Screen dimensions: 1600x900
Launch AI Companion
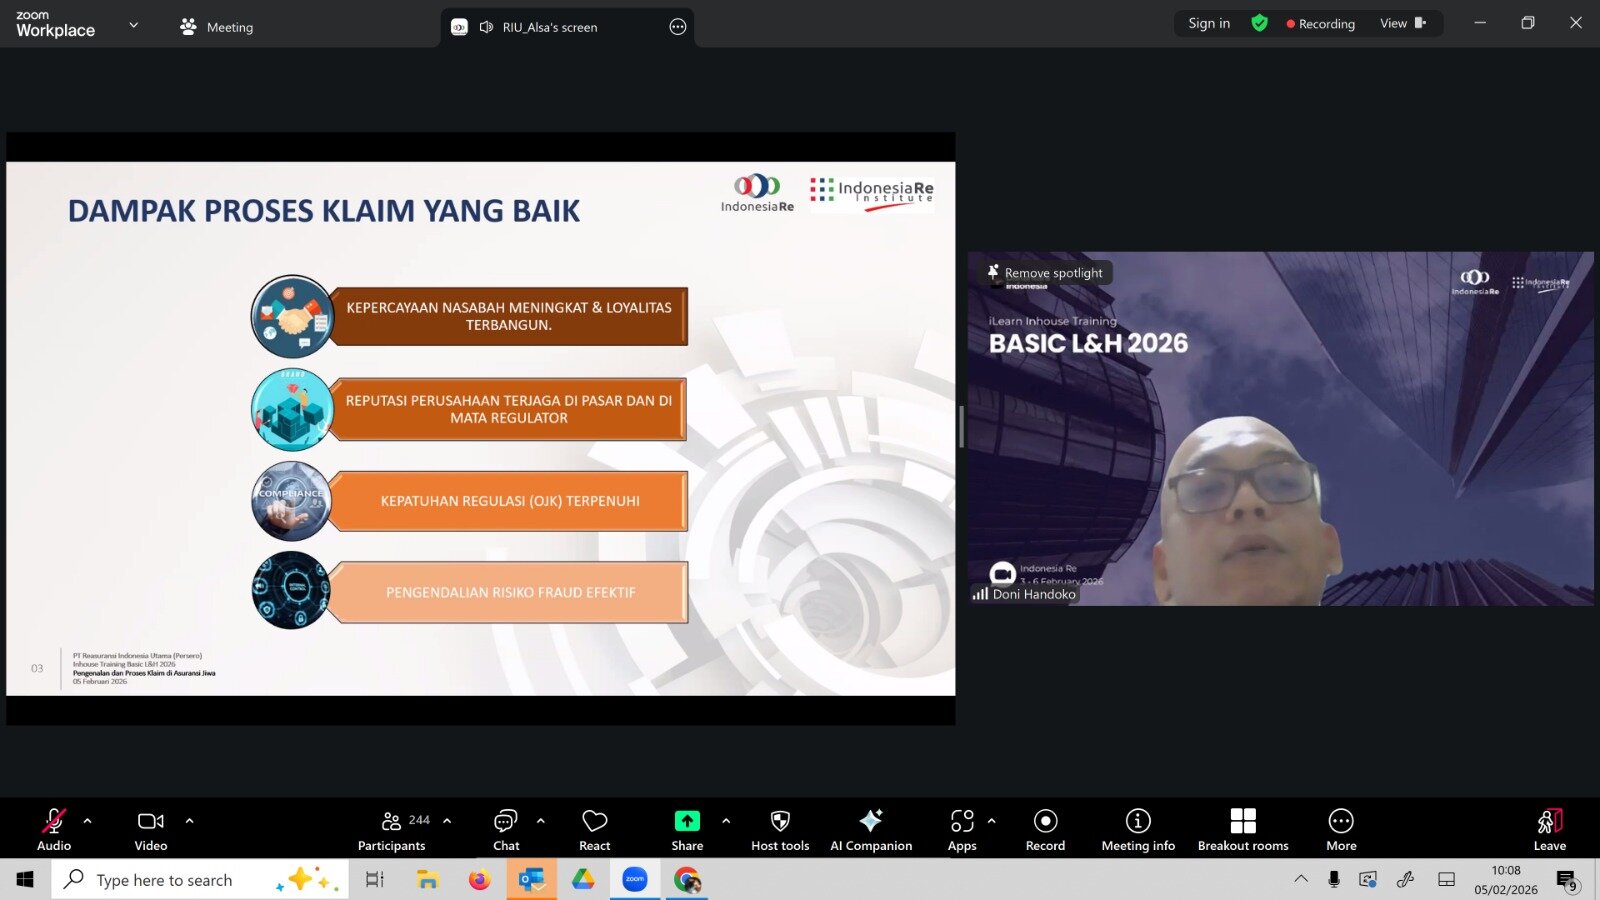(871, 830)
